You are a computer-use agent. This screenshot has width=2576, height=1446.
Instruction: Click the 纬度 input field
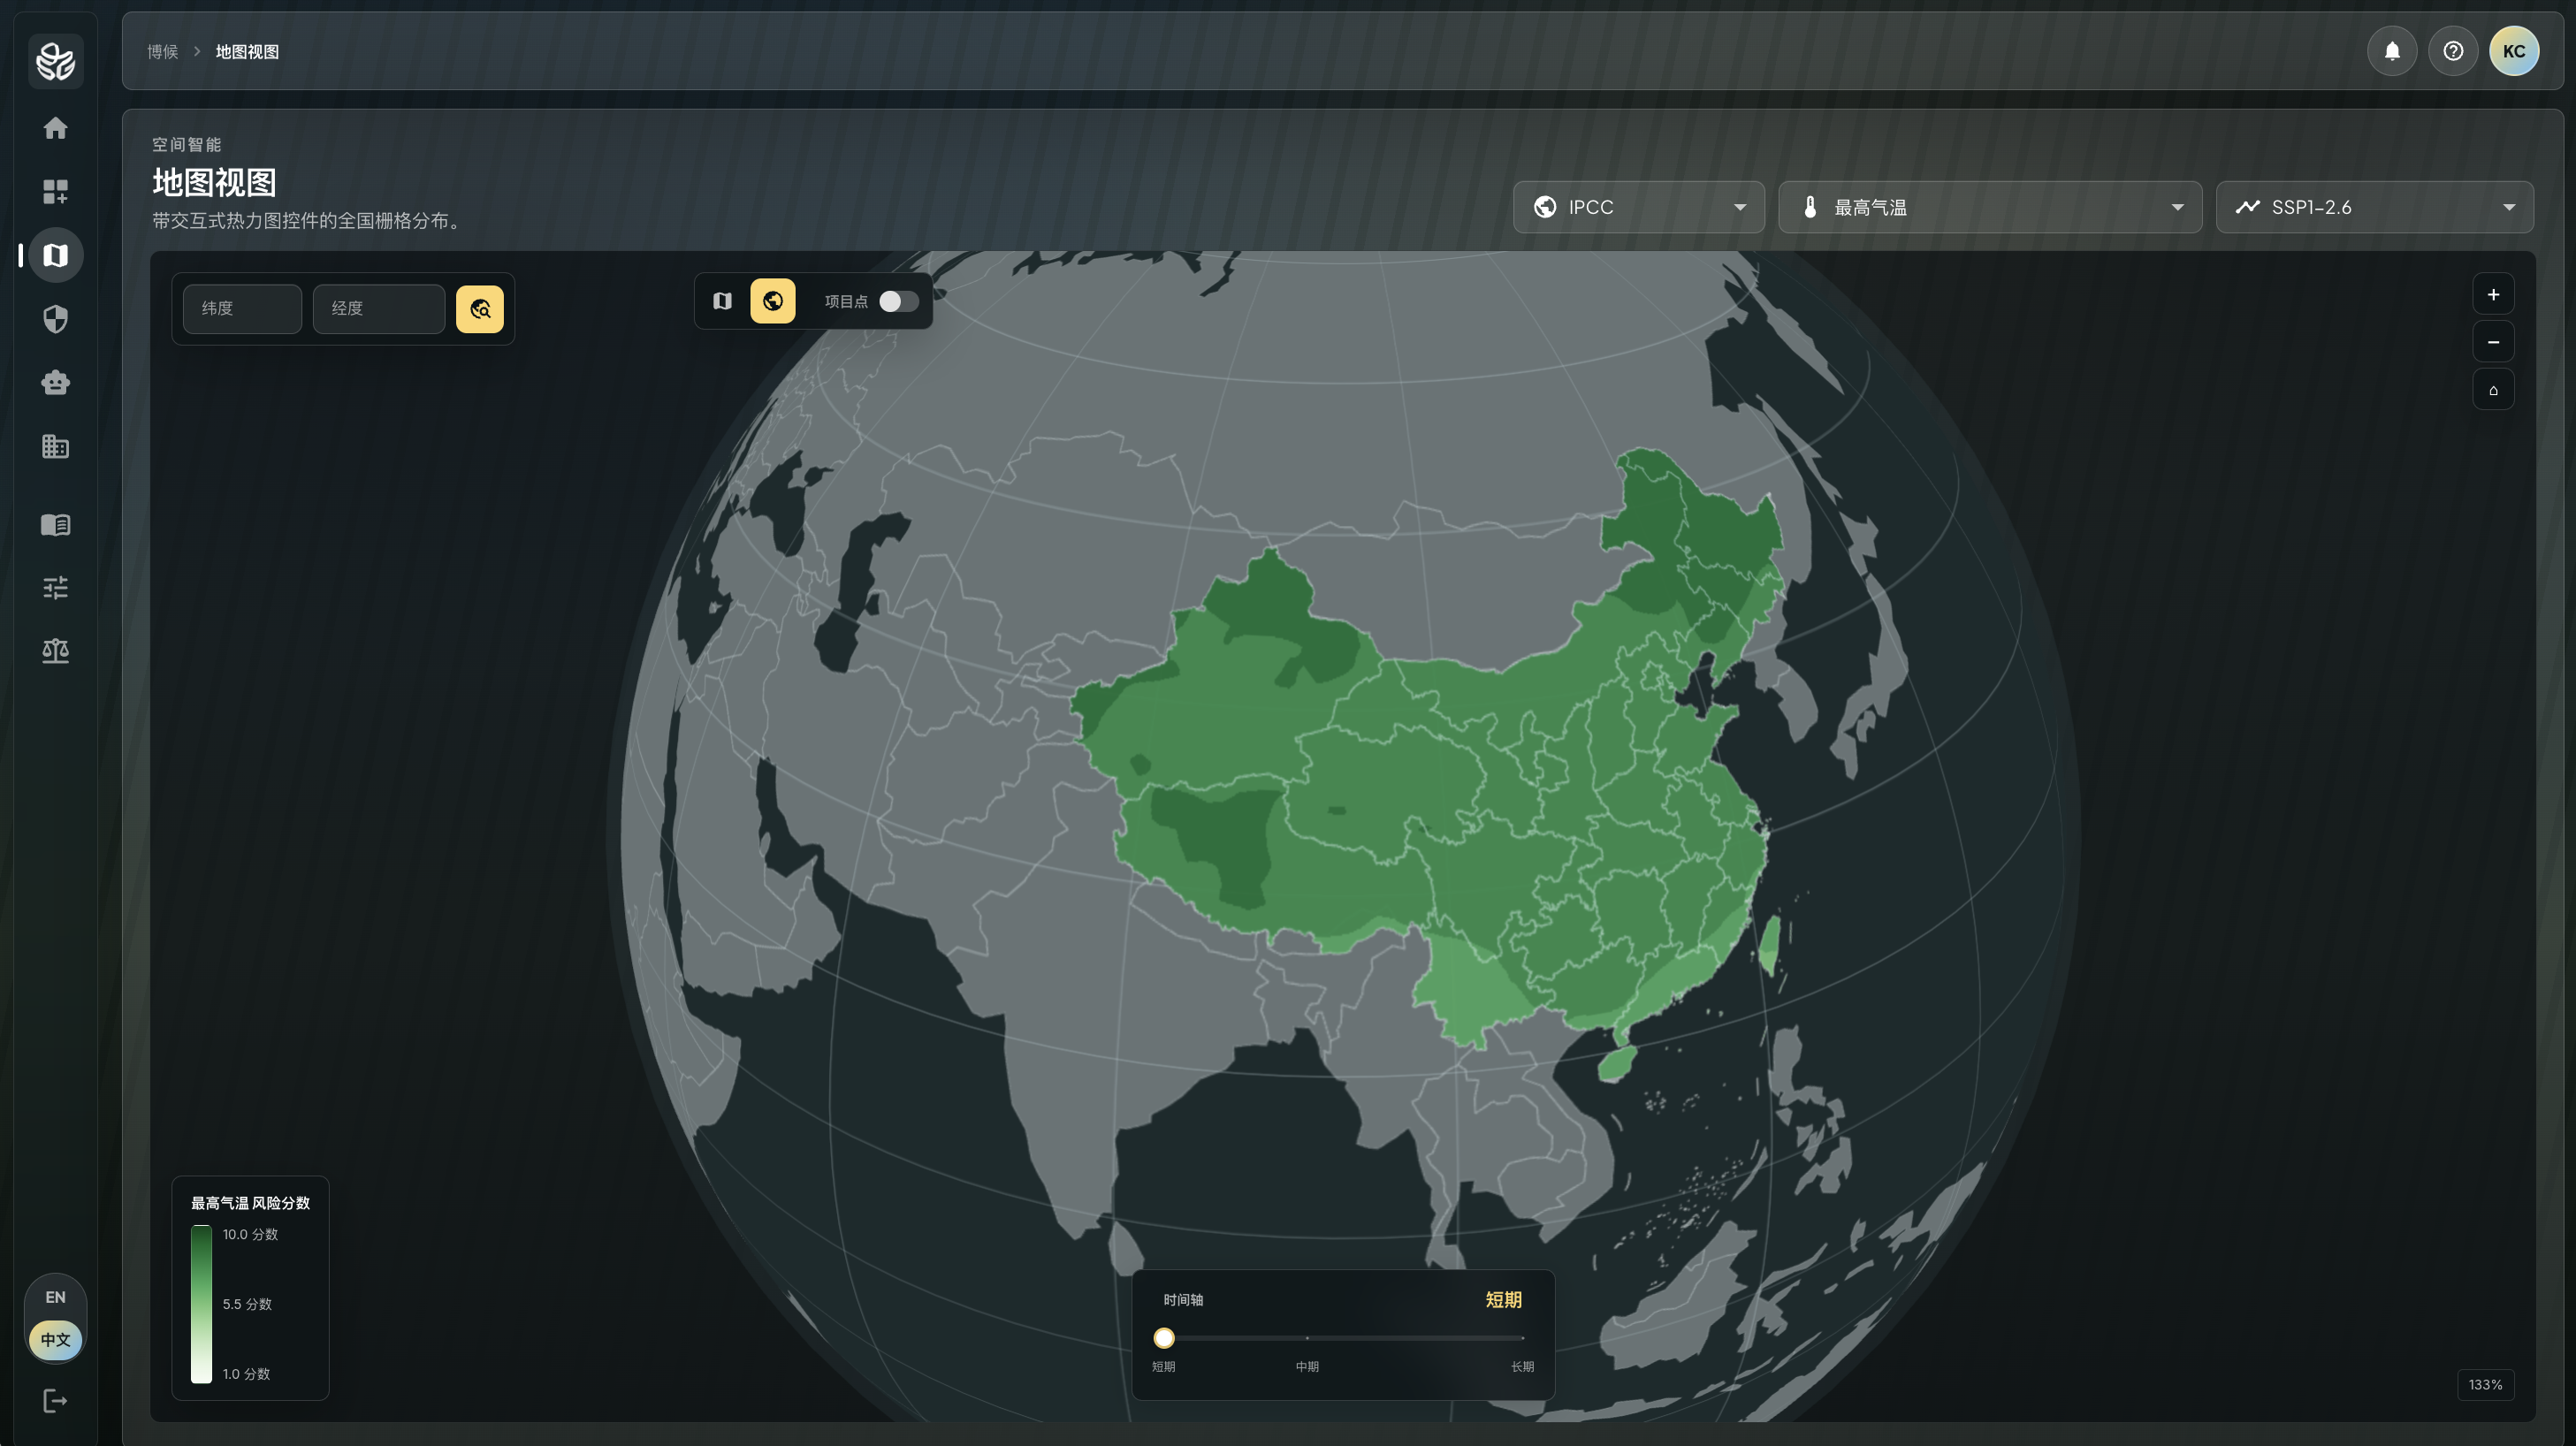[242, 309]
